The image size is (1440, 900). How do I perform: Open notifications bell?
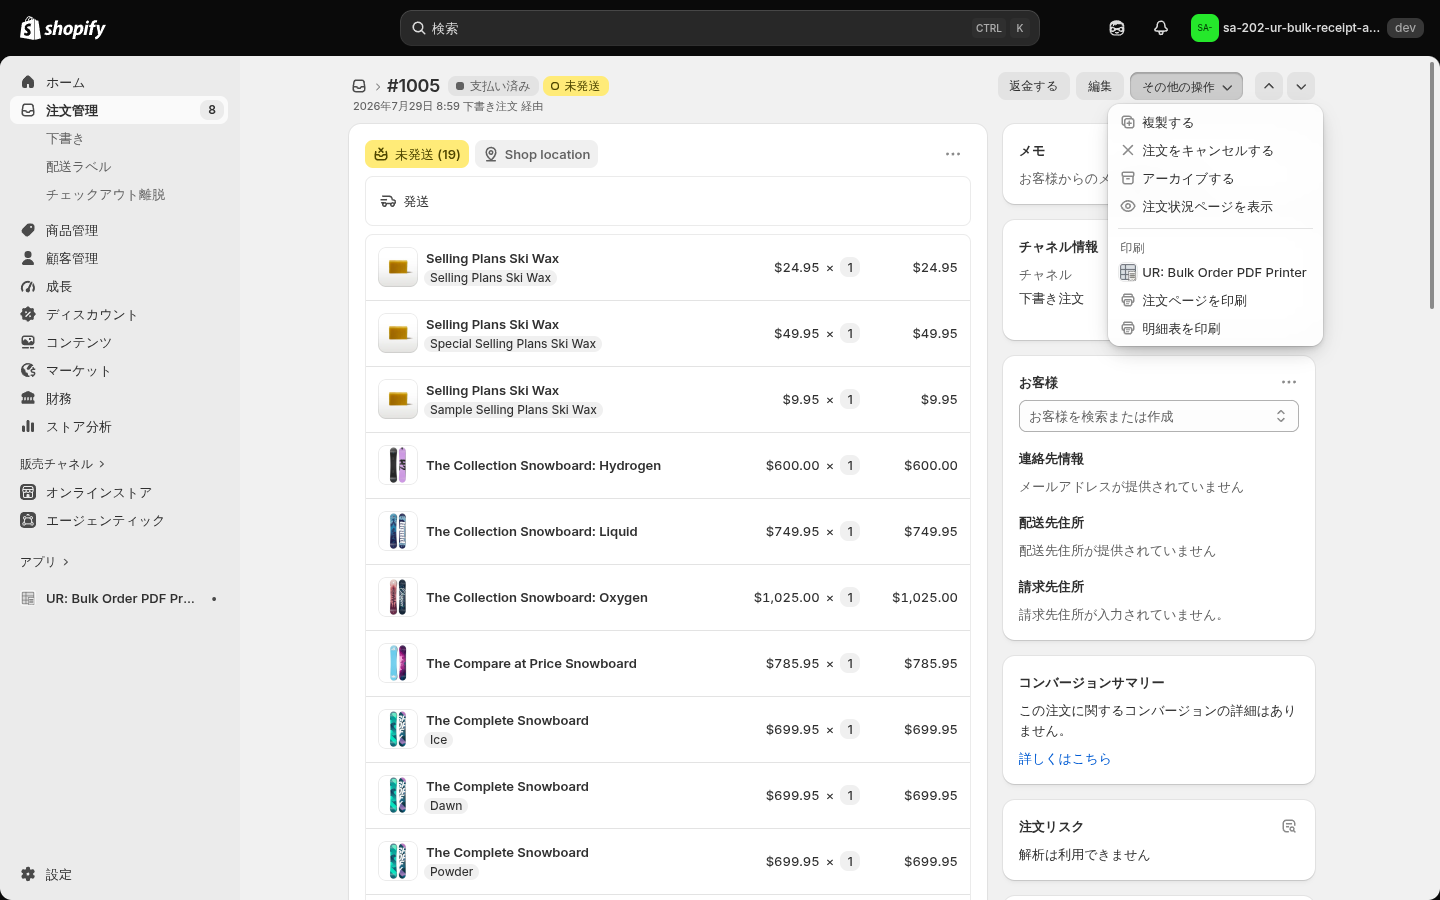1161,28
